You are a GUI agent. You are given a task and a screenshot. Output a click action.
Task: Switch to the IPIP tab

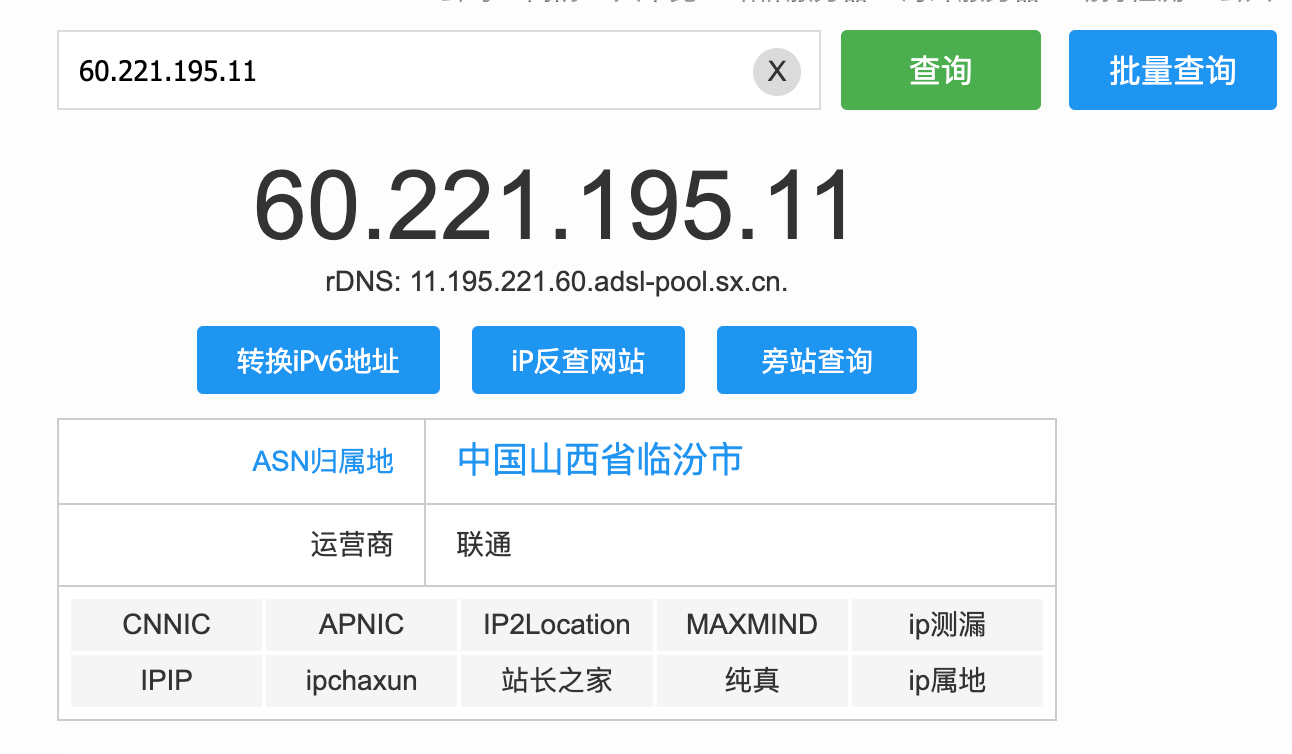coord(166,681)
